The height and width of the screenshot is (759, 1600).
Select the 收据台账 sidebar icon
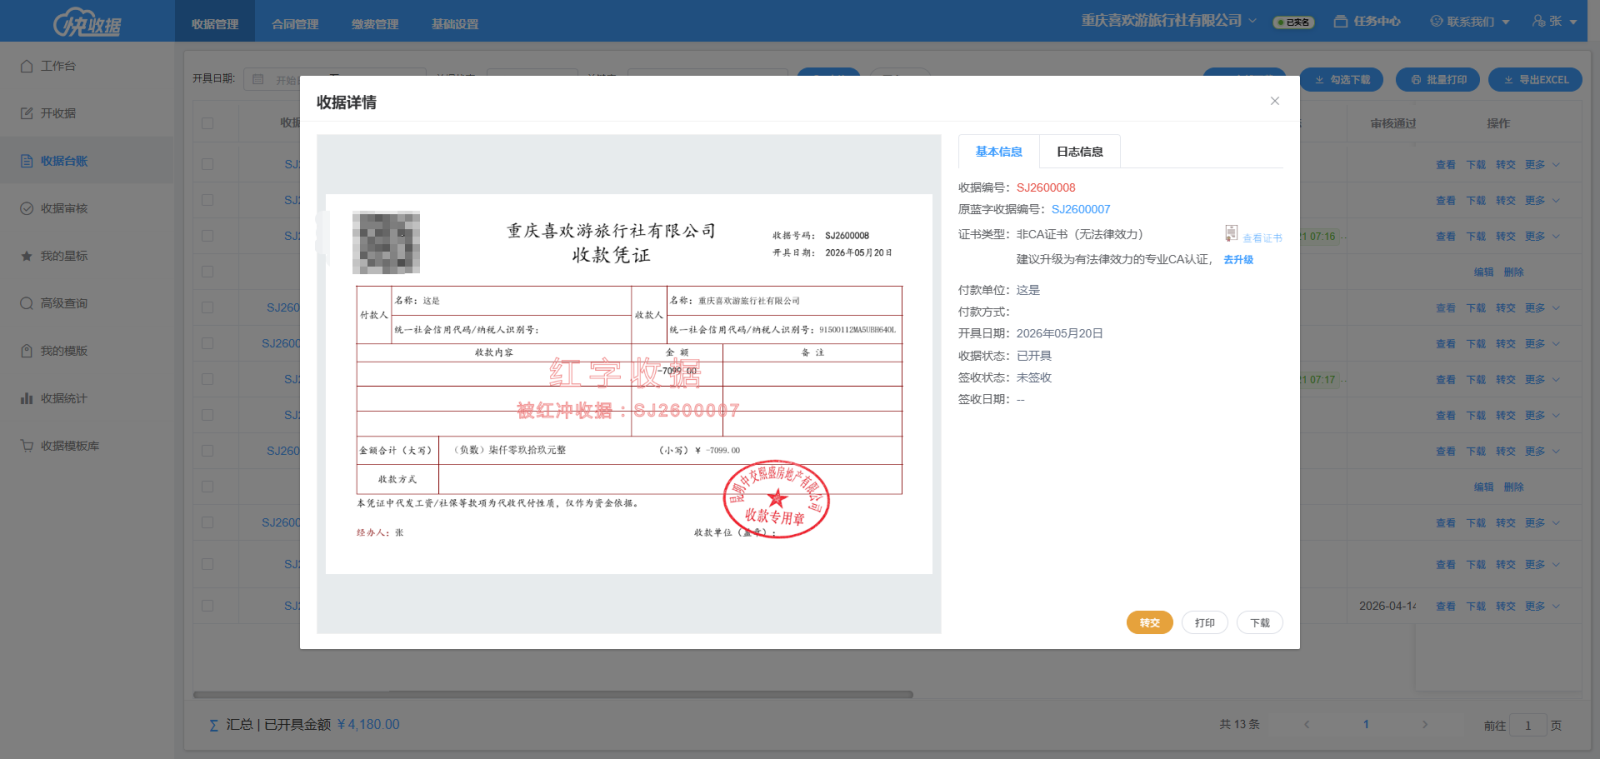pyautogui.click(x=27, y=161)
